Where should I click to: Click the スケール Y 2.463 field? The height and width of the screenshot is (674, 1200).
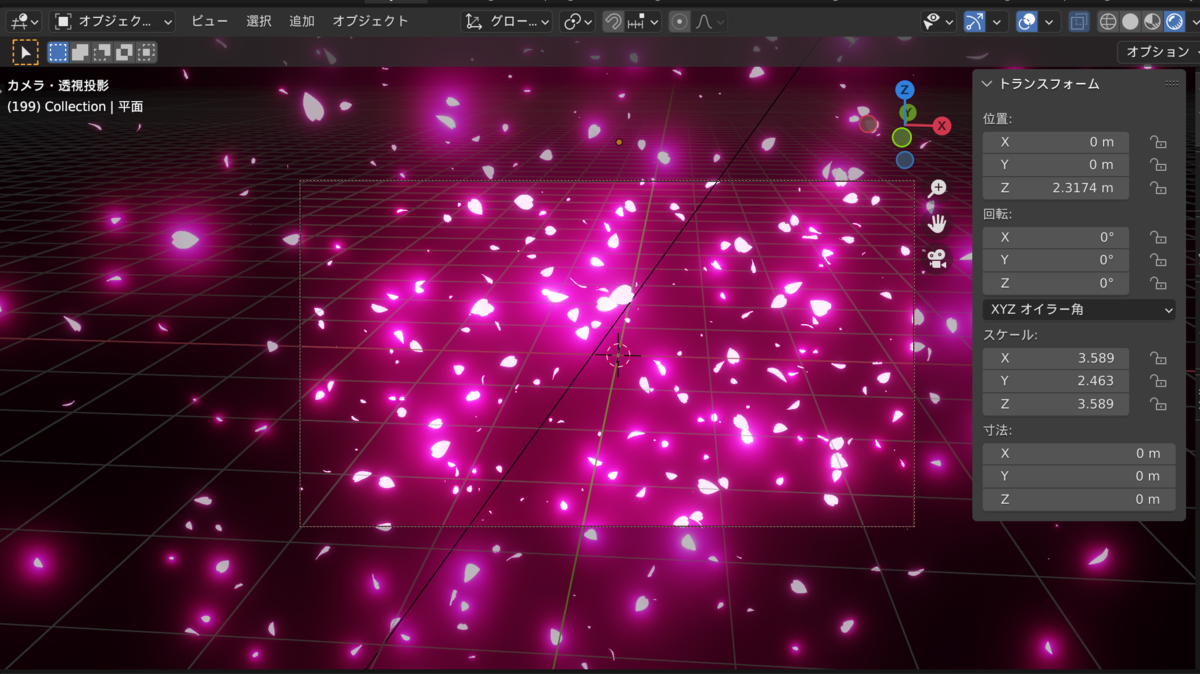(x=1055, y=381)
